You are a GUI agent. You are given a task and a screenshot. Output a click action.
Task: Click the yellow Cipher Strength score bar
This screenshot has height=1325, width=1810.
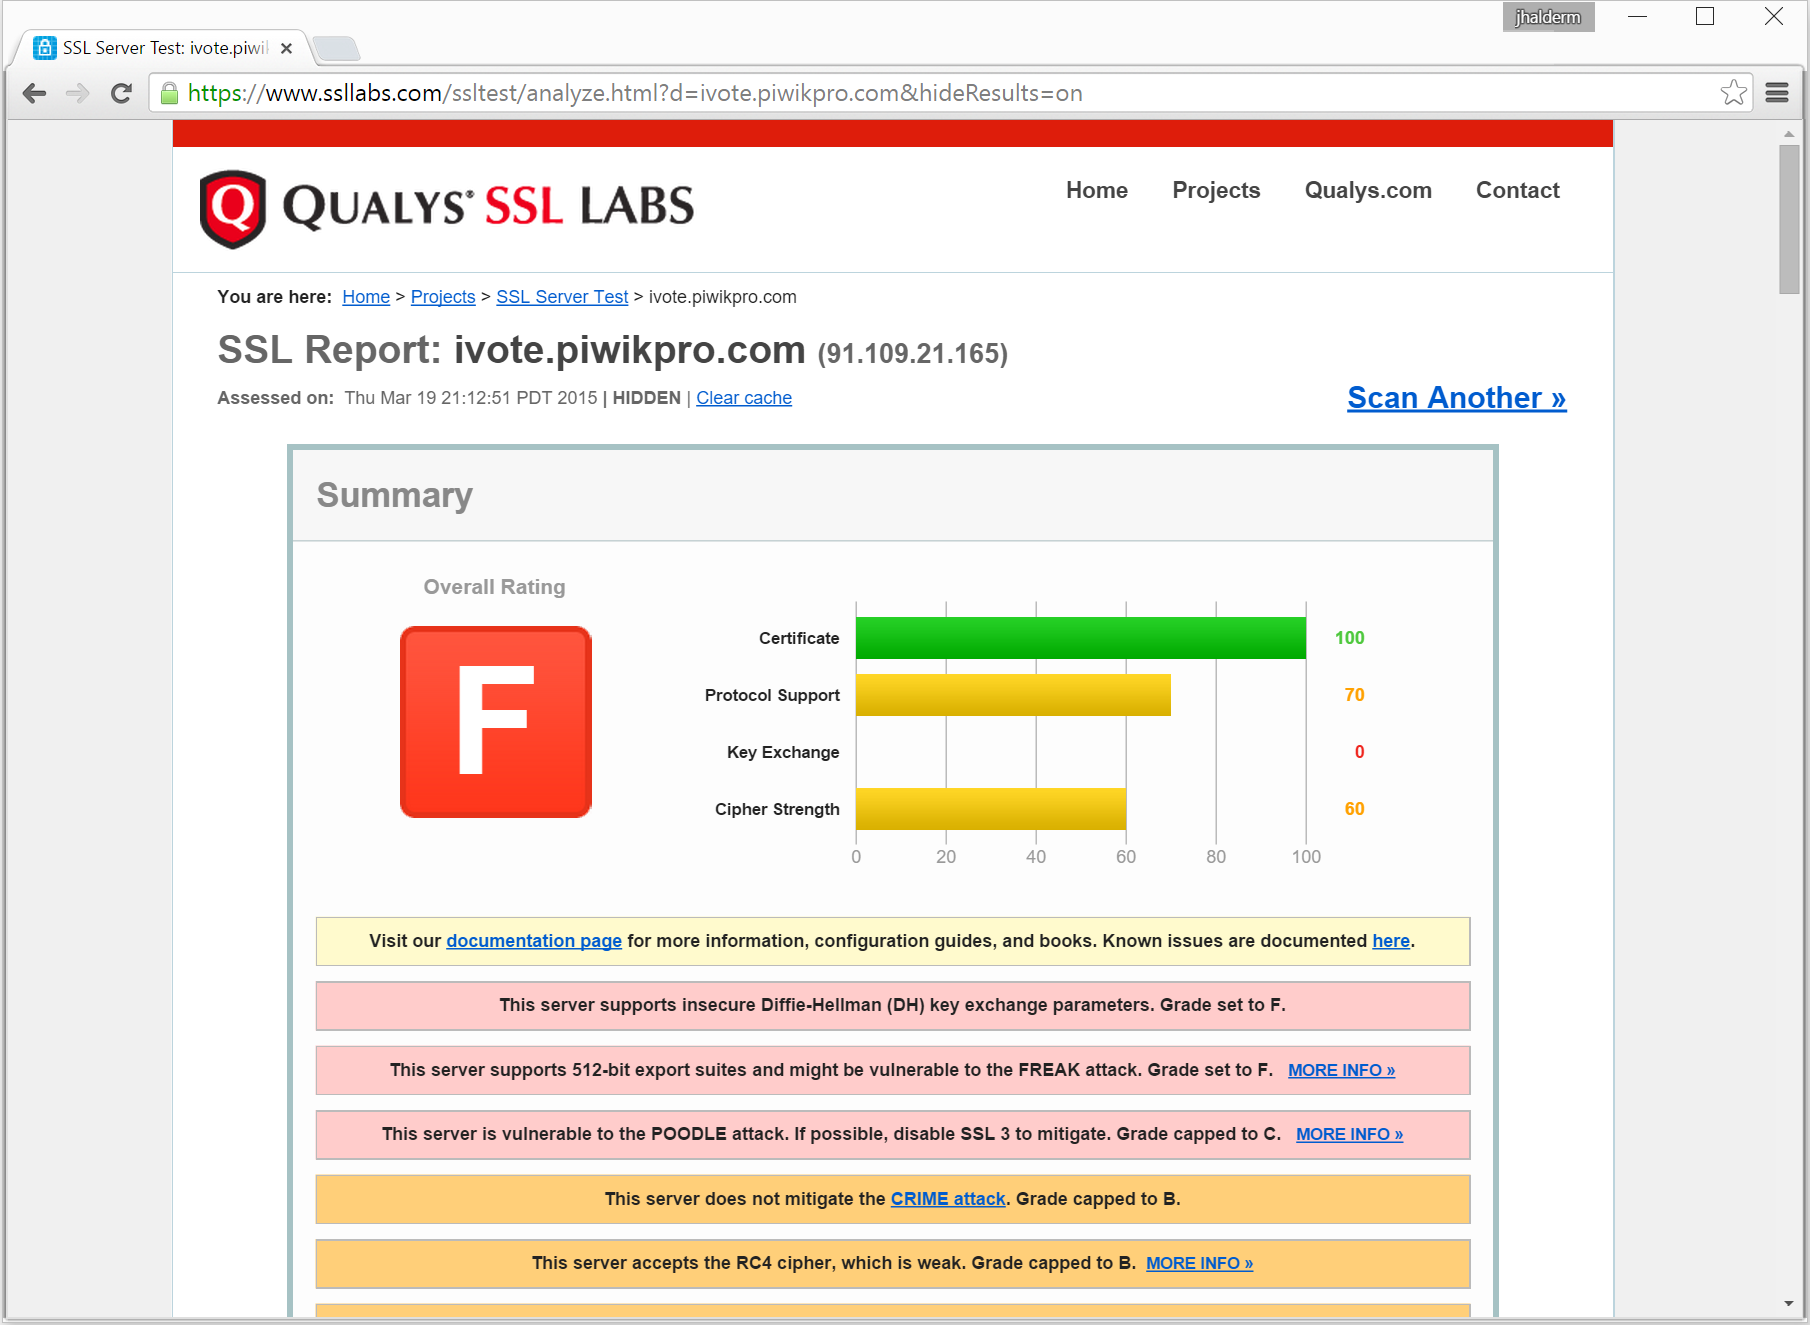tap(991, 809)
